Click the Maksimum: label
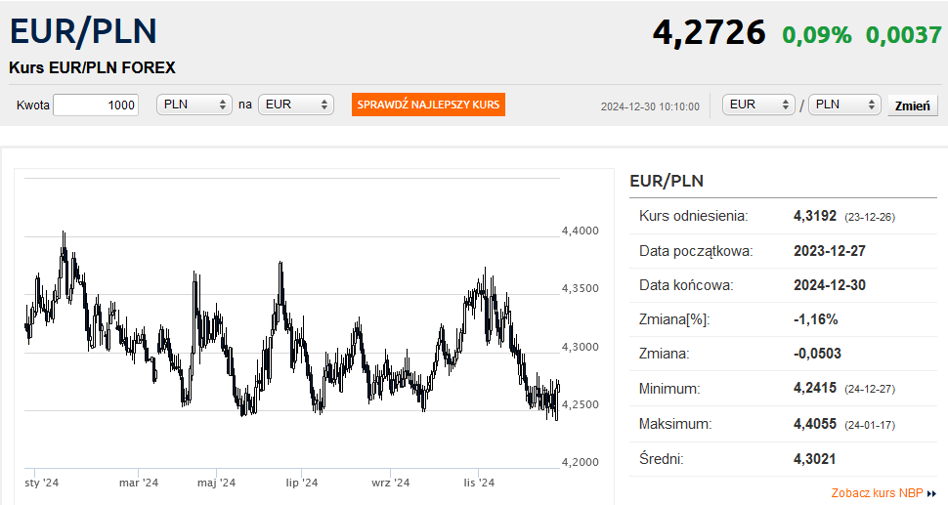Screen dimensions: 948x505 click(675, 424)
